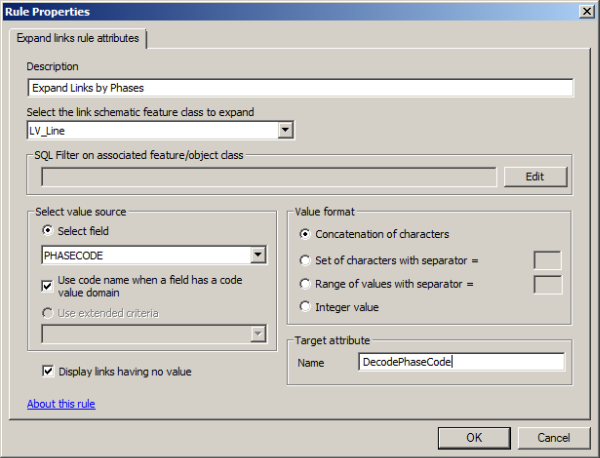The height and width of the screenshot is (458, 600).
Task: Choose Set of characters with separator
Action: 306,261
